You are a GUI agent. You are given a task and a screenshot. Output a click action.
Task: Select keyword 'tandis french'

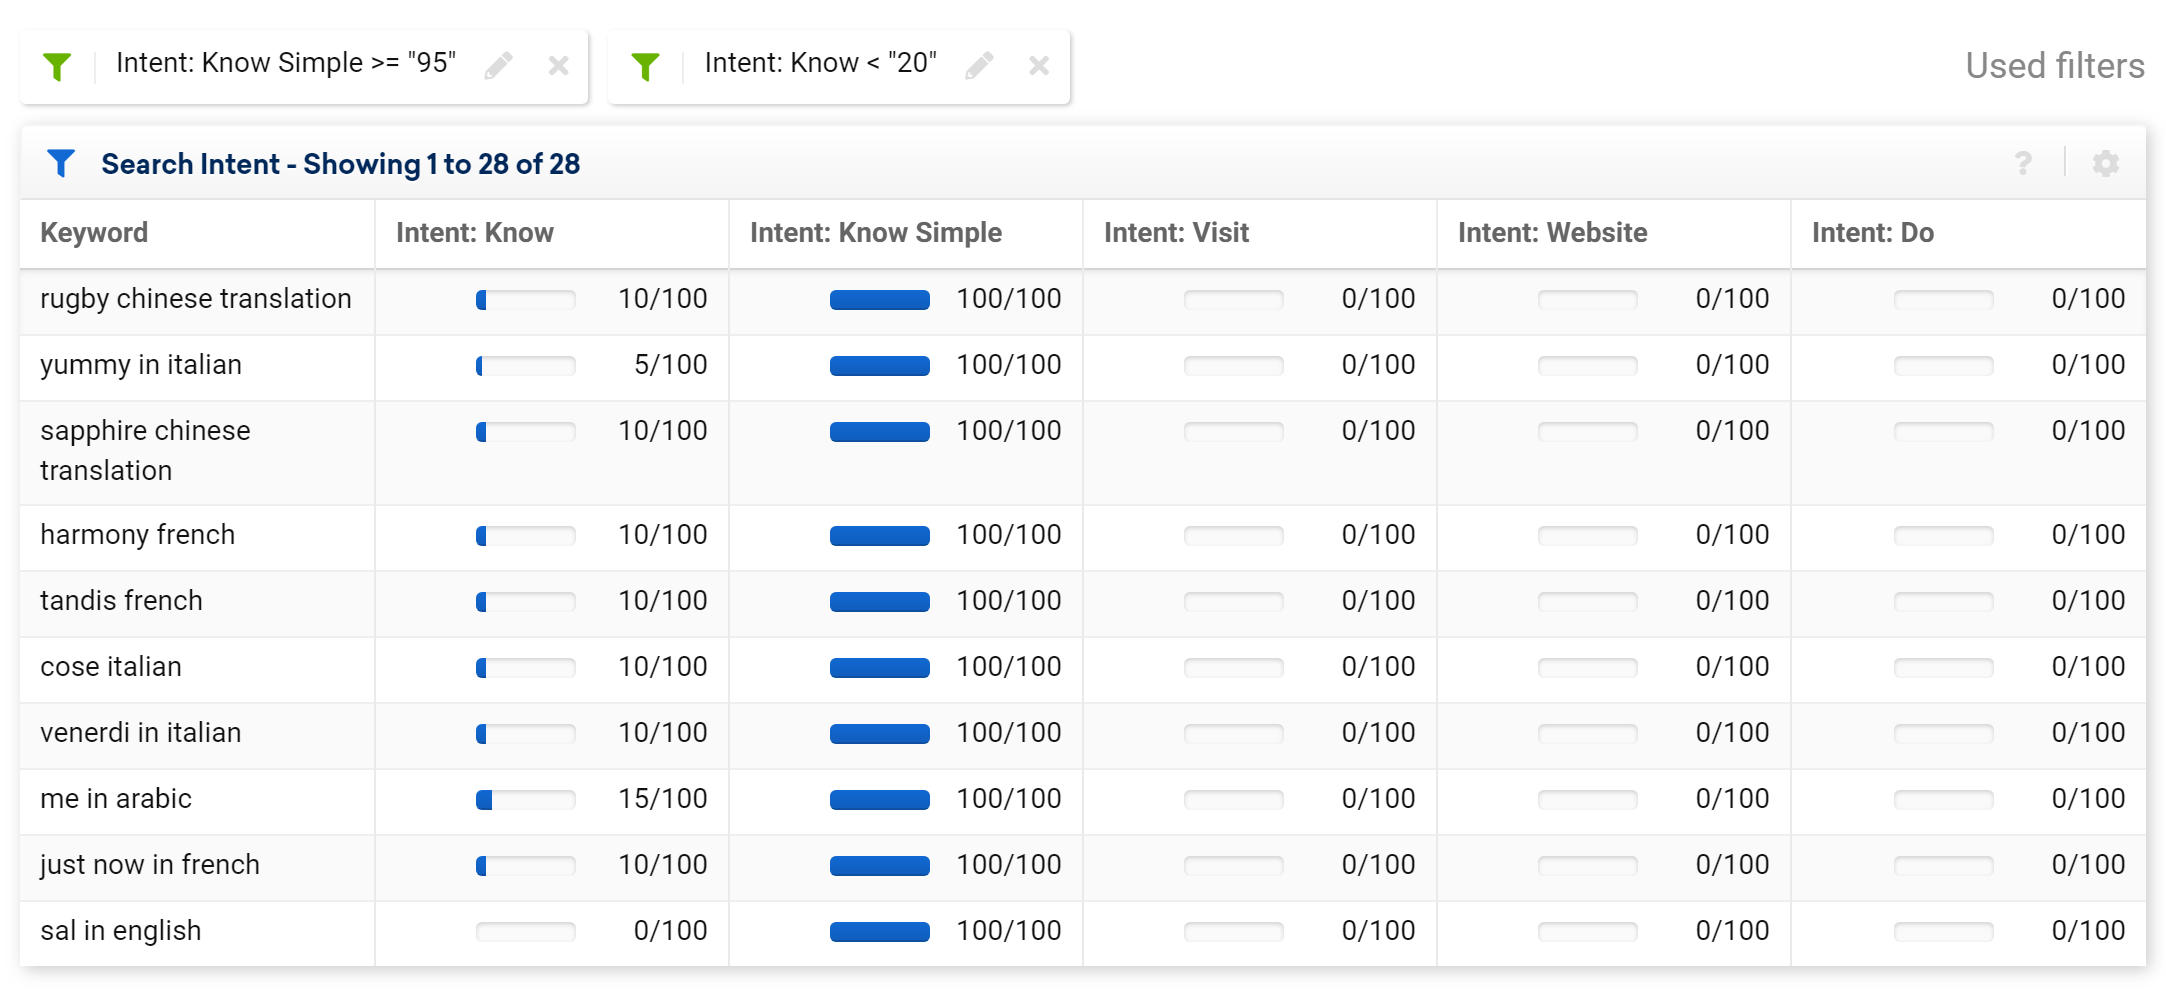[121, 601]
